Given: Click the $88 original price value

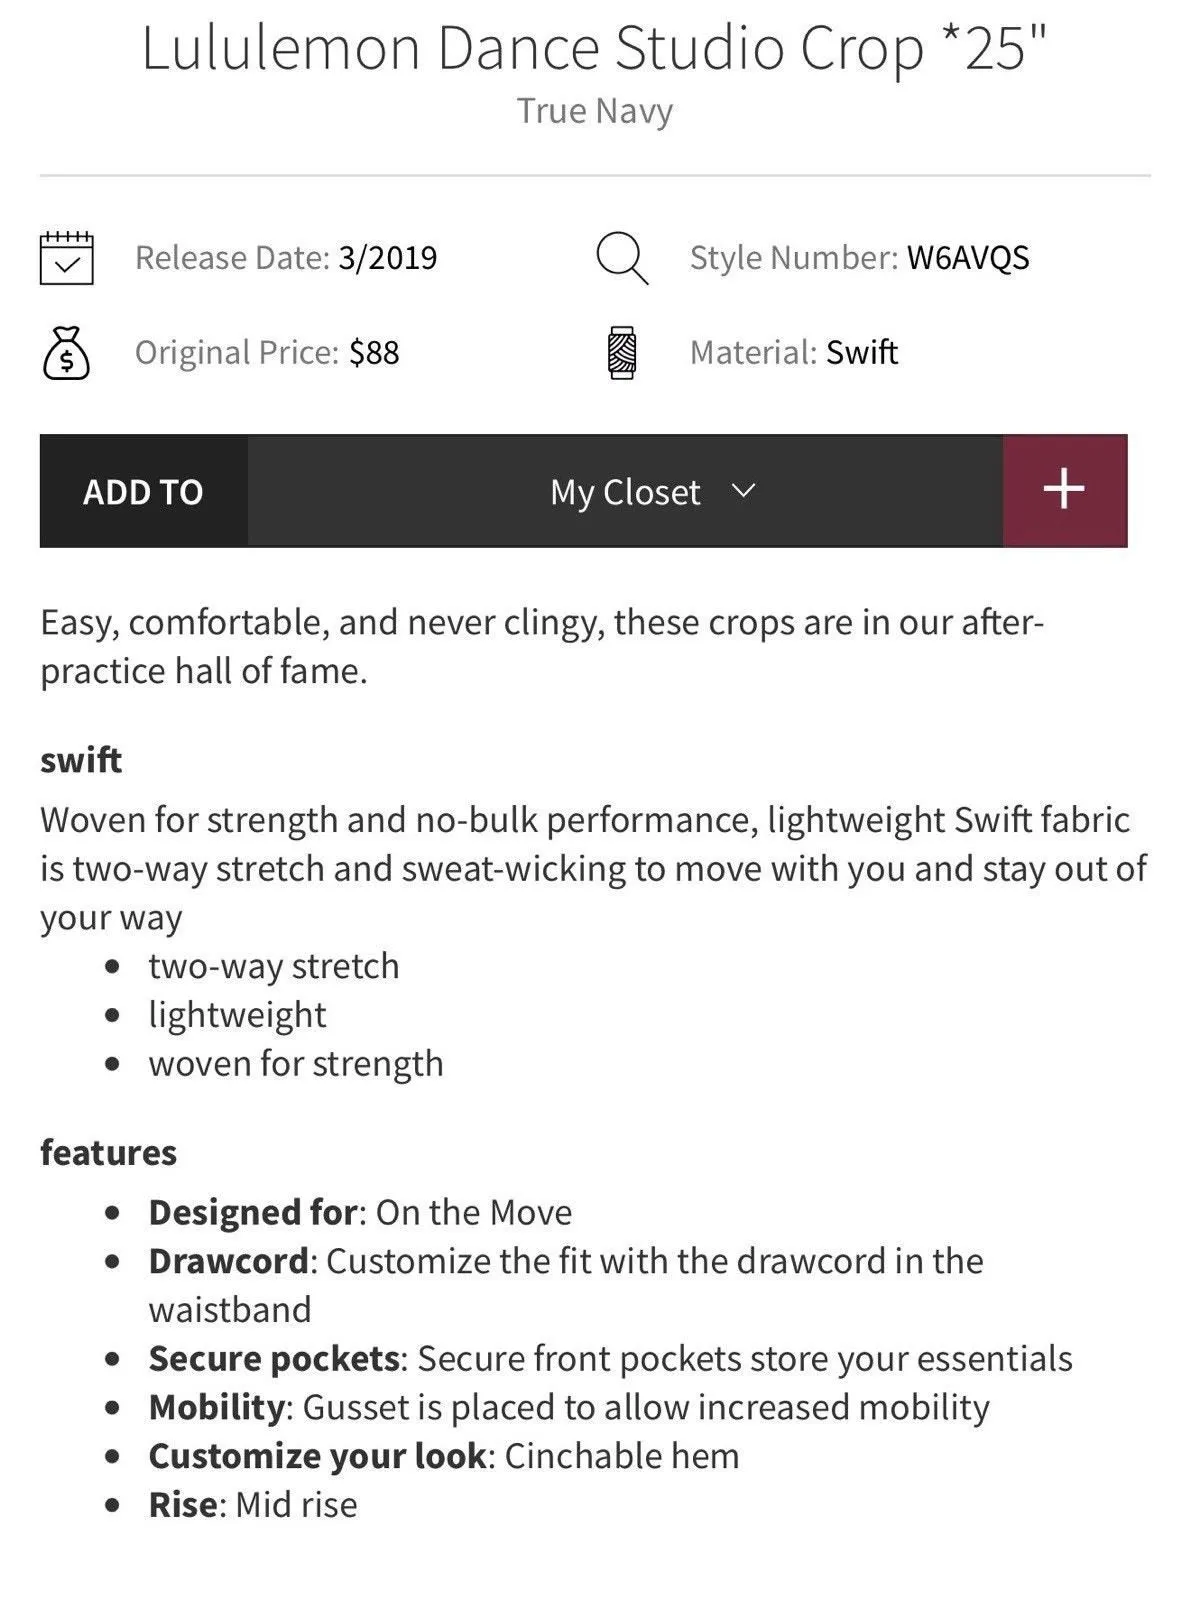Looking at the screenshot, I should pyautogui.click(x=374, y=352).
